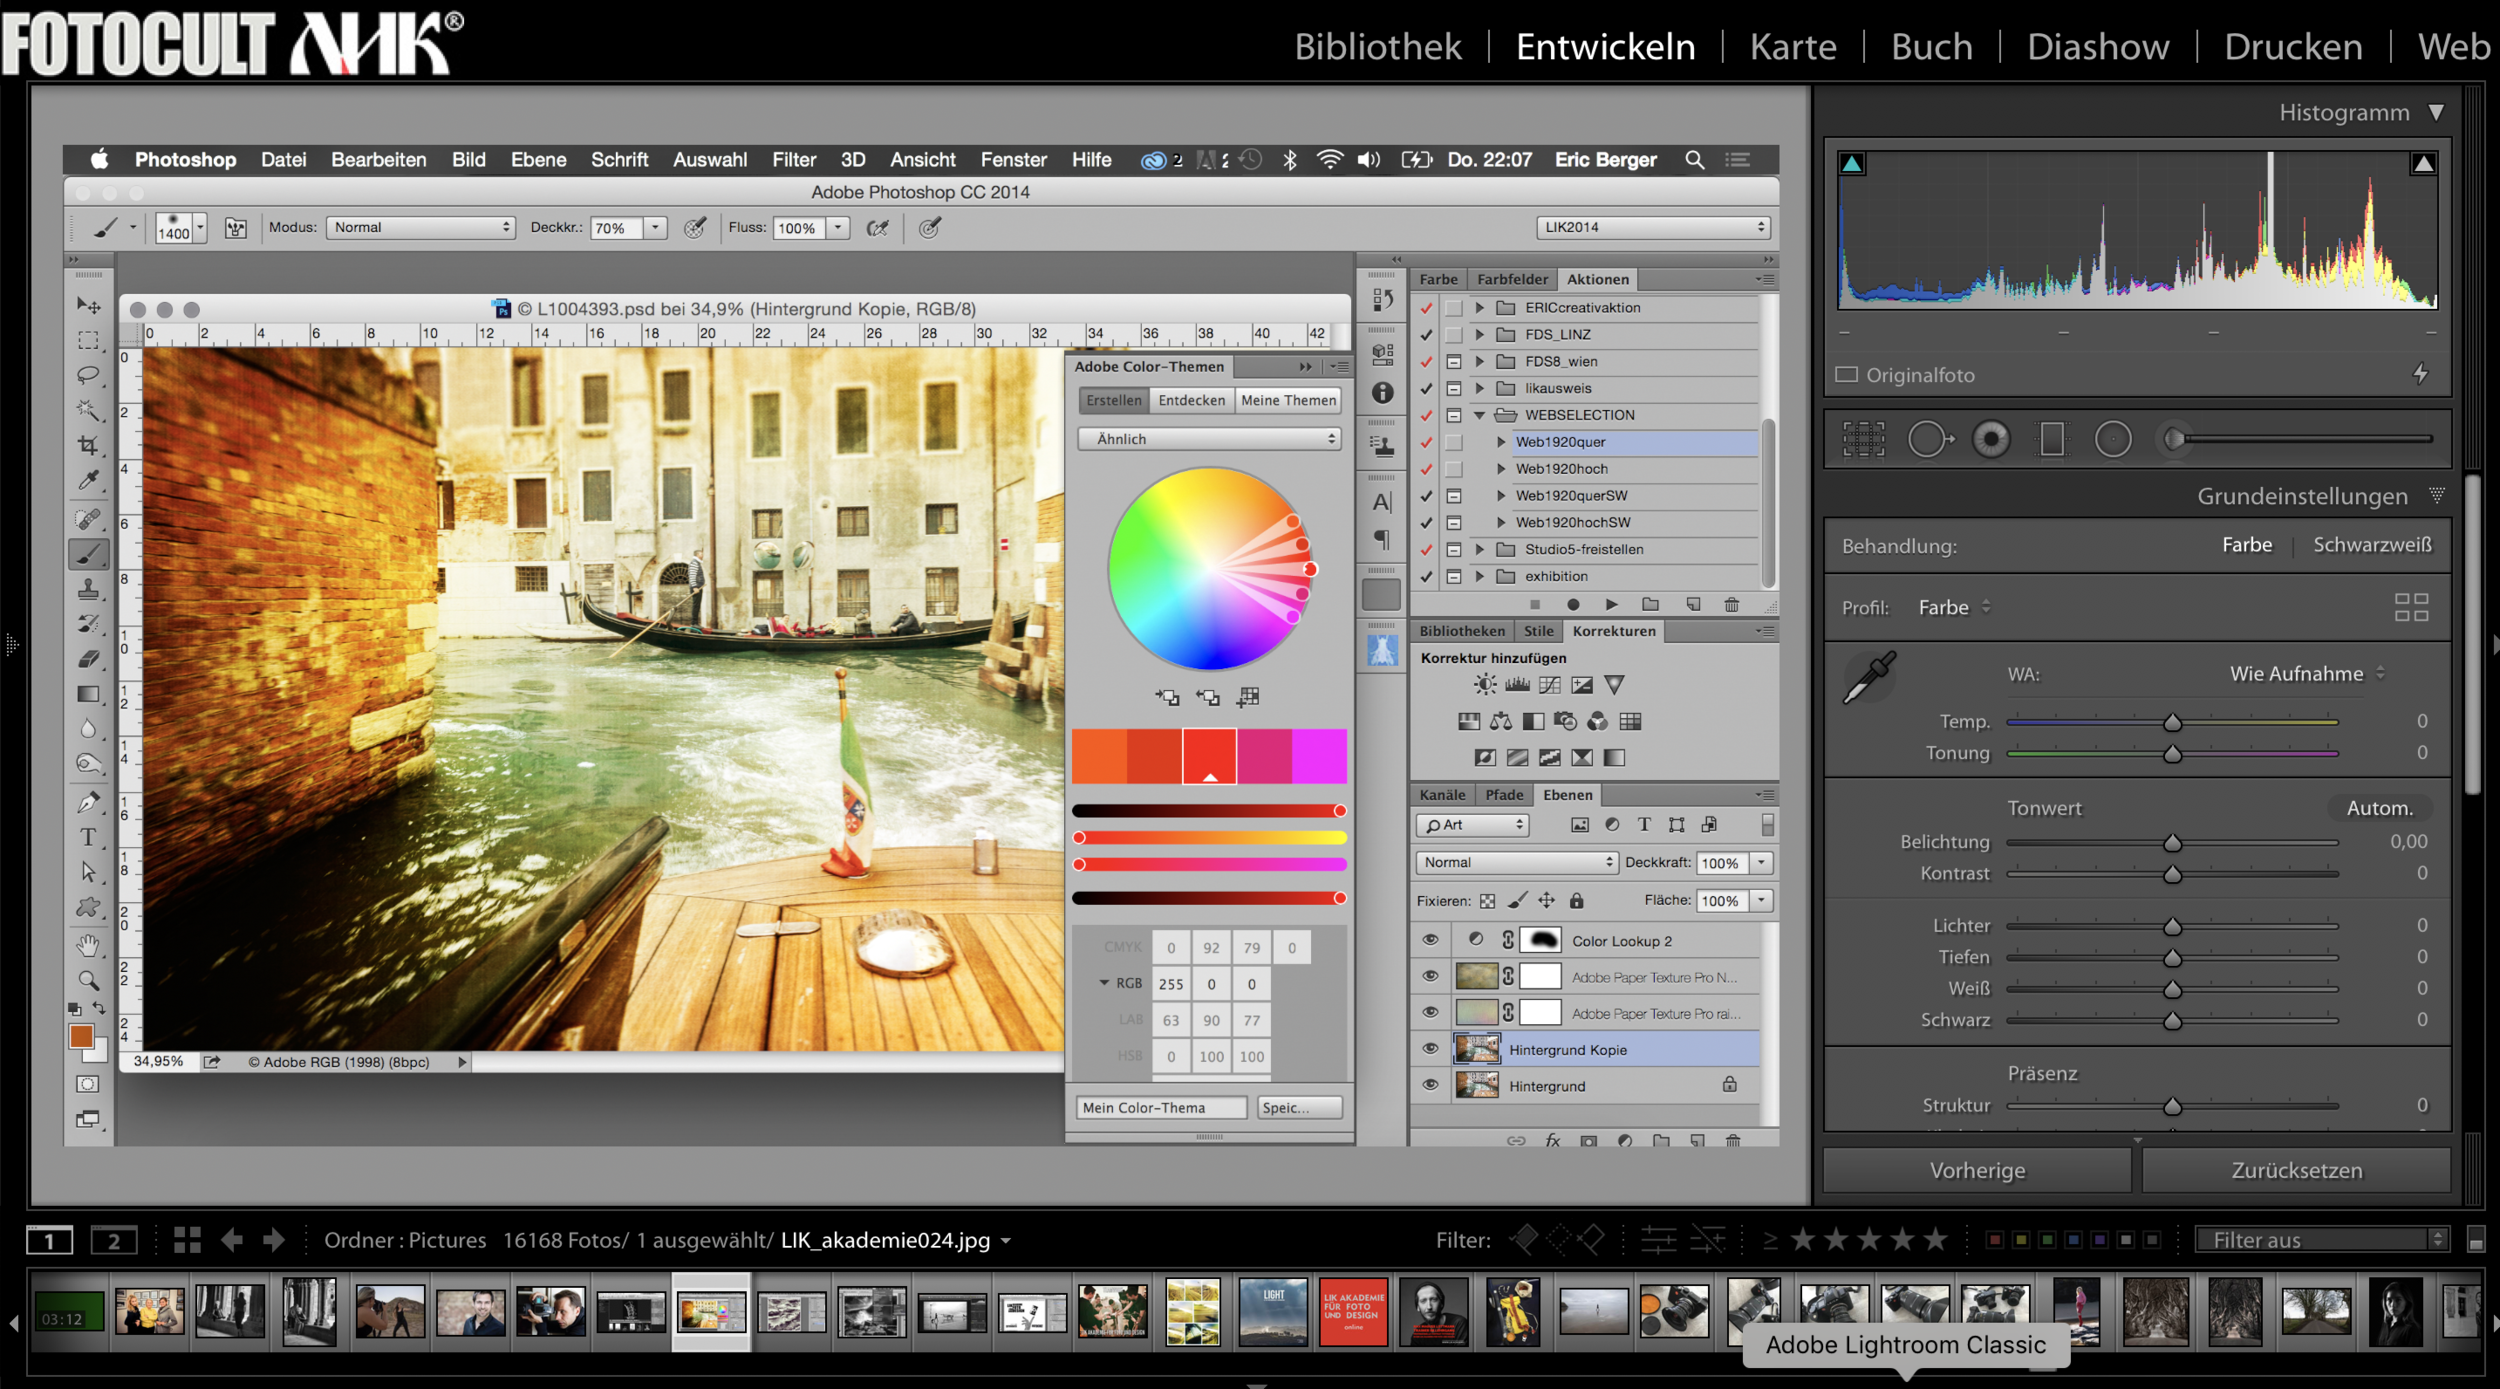This screenshot has width=2500, height=1389.
Task: Delete layer with Layers panel trash icon
Action: pyautogui.click(x=1733, y=1140)
